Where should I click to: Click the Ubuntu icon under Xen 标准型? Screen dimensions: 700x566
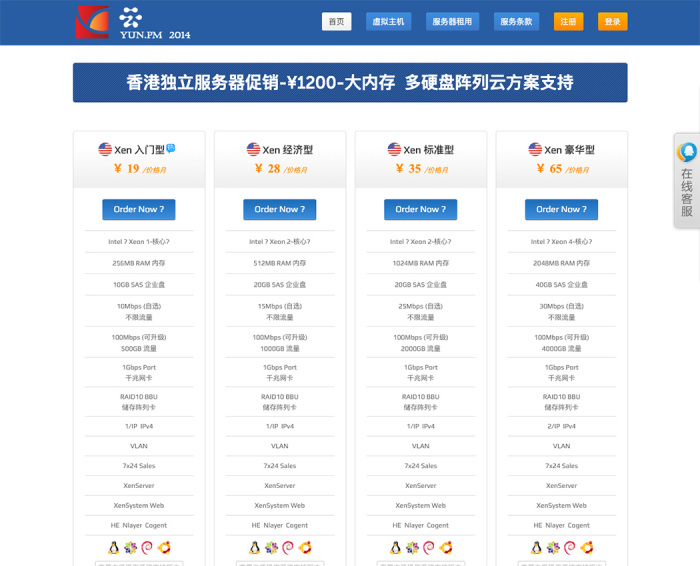coord(446,547)
